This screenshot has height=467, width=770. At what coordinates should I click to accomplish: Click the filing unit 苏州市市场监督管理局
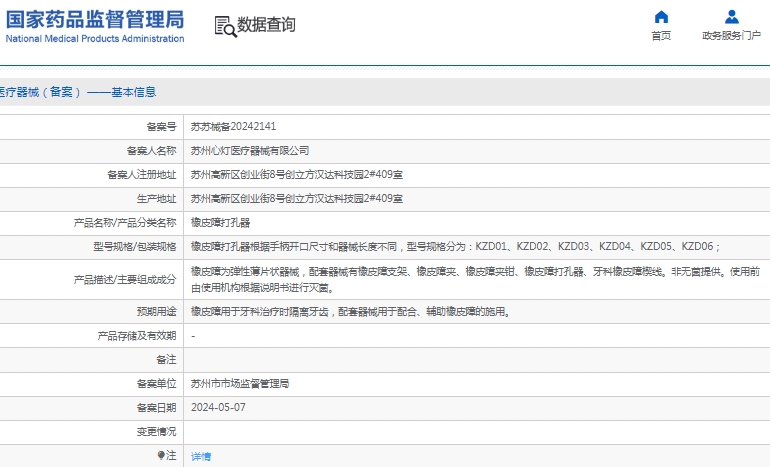(x=240, y=384)
